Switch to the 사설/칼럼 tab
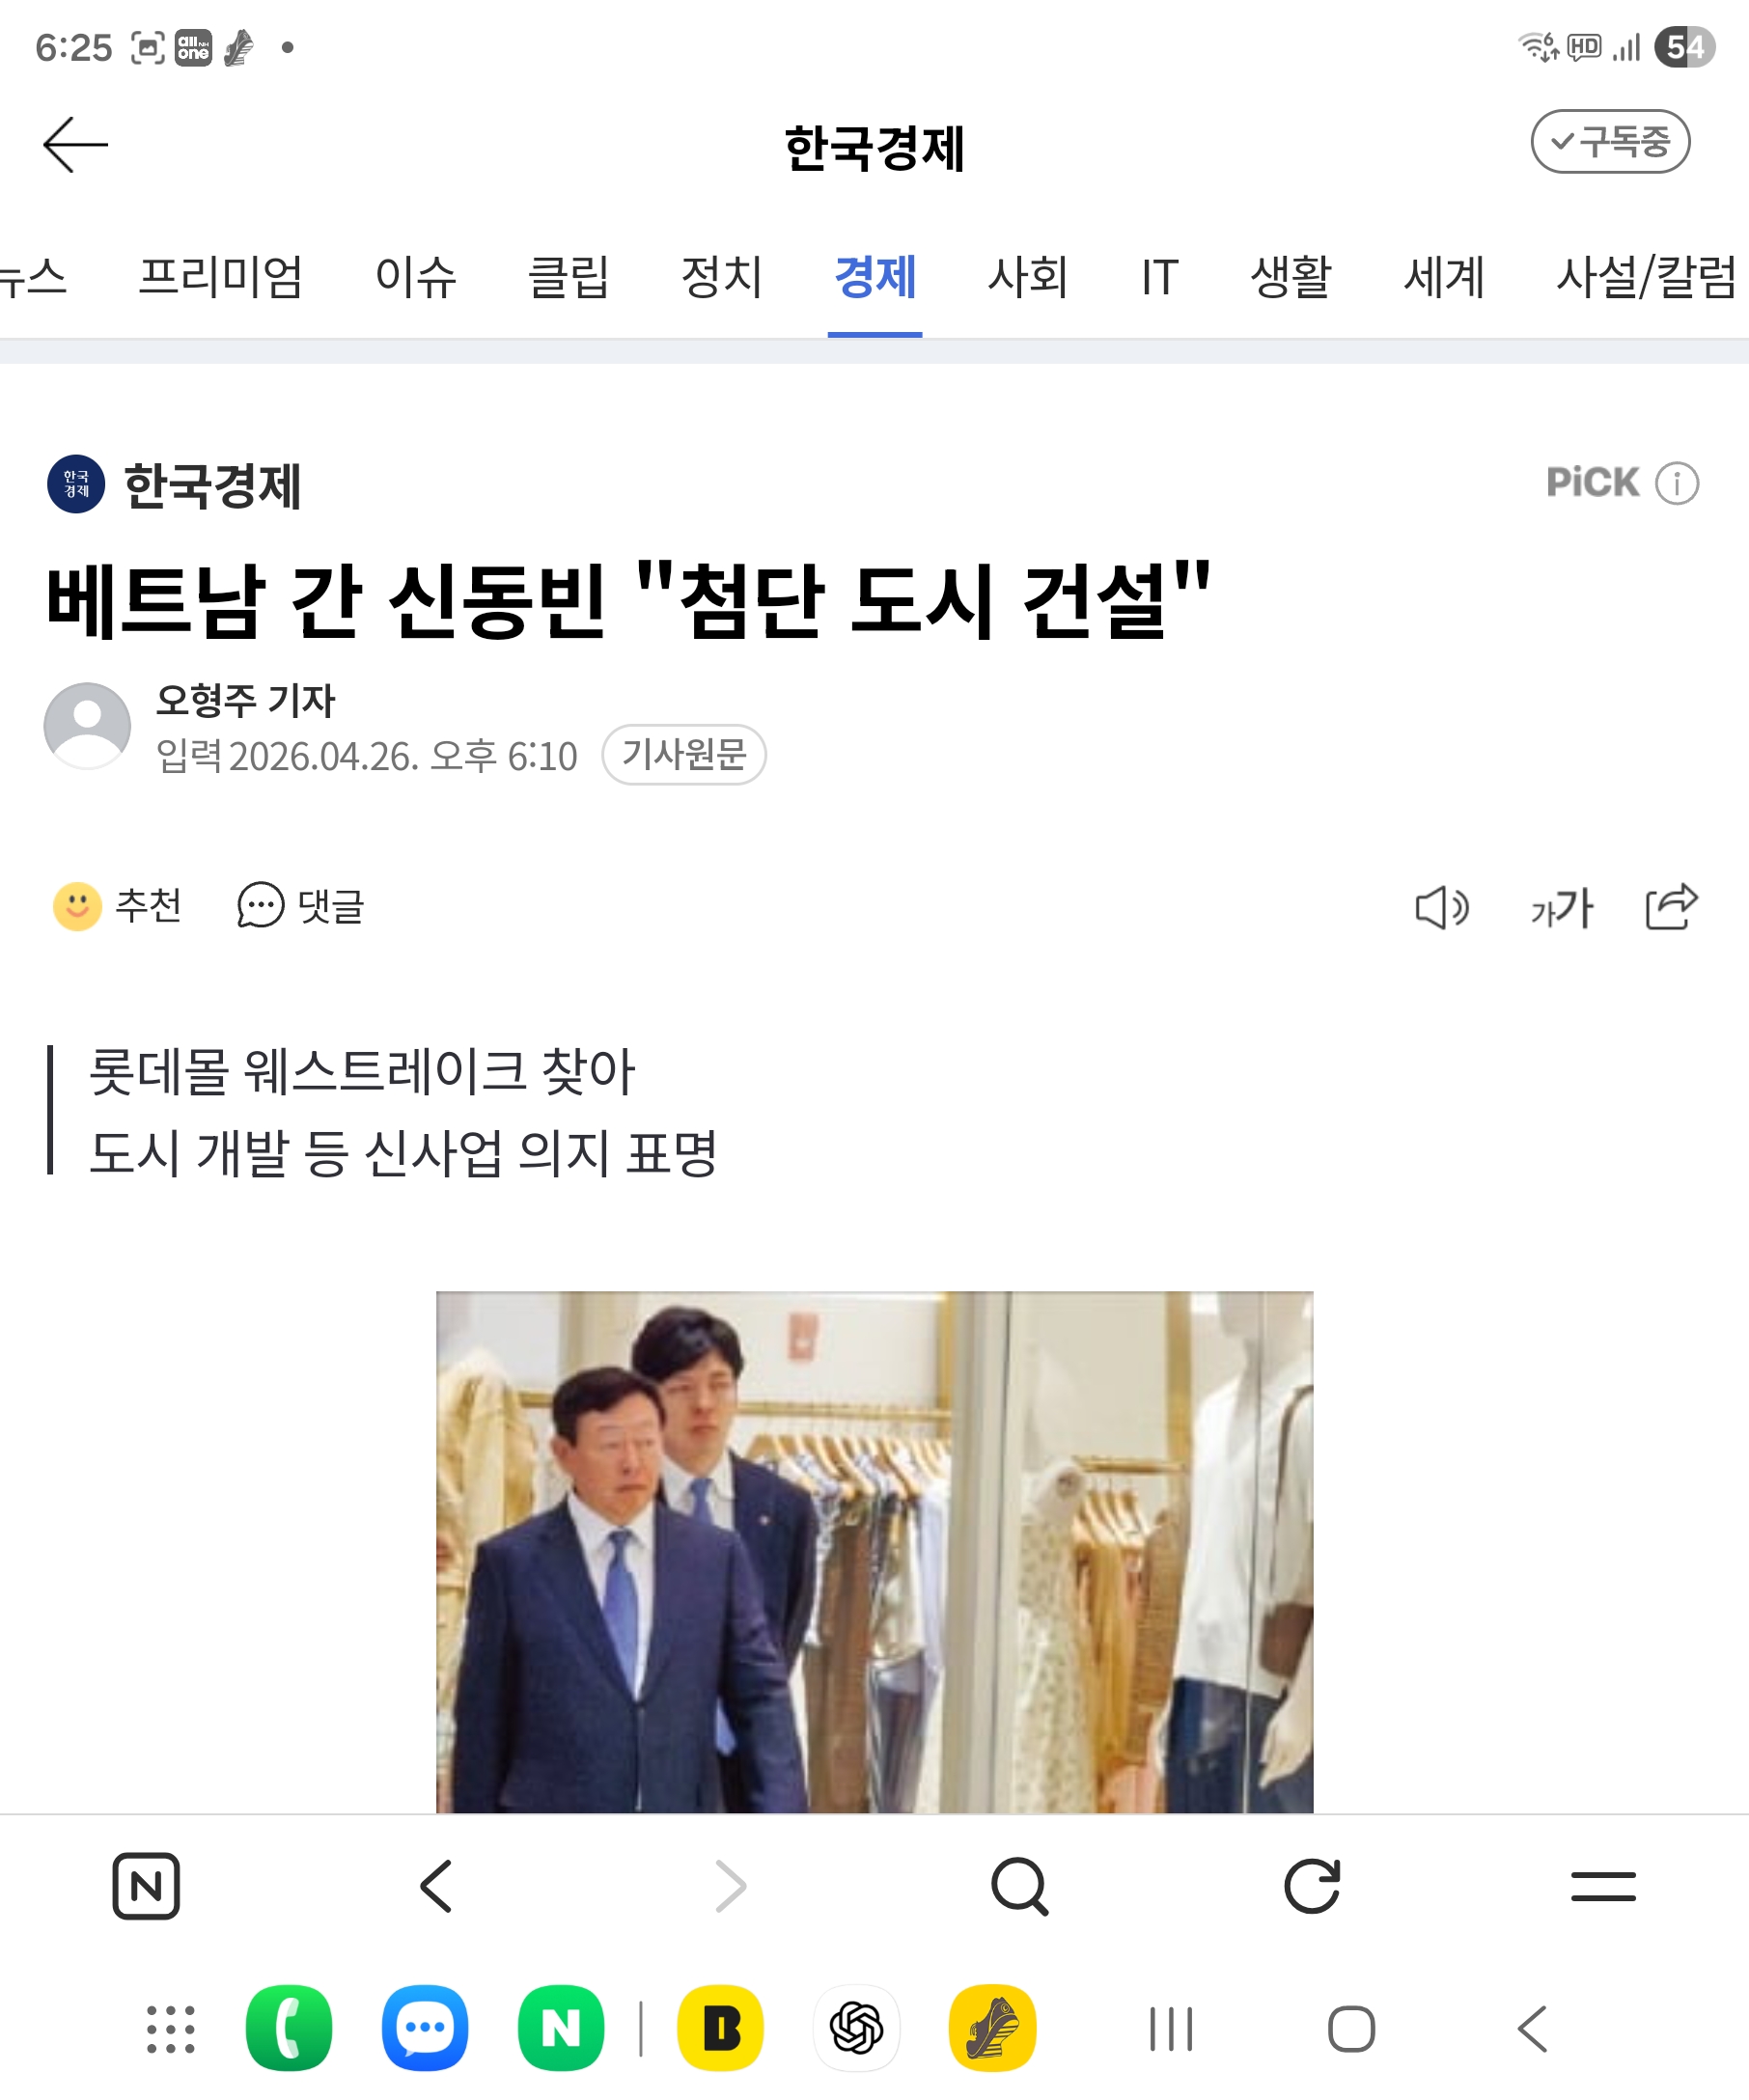 point(1646,277)
